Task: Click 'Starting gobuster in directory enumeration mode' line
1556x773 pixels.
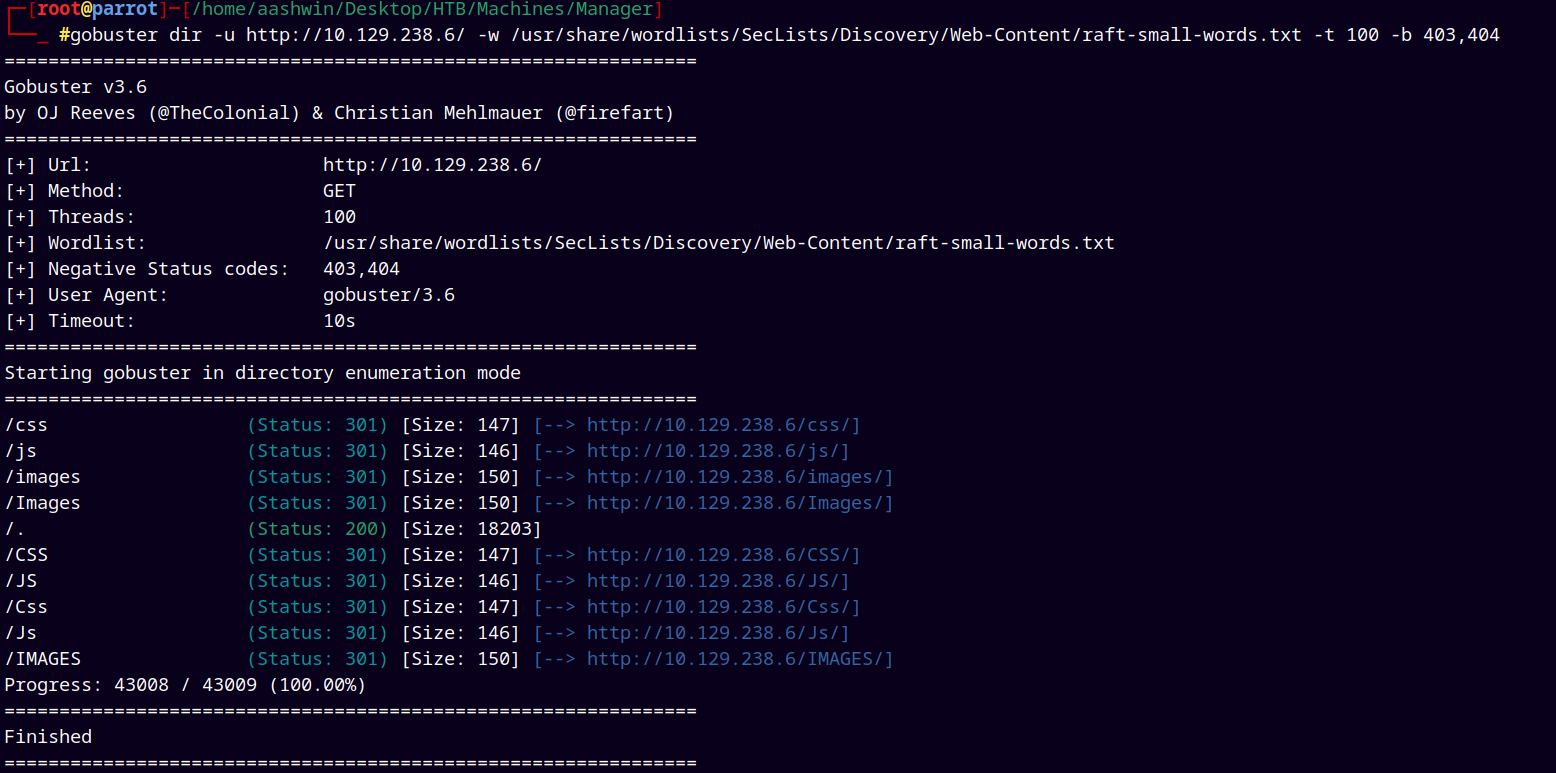Action: pyautogui.click(x=262, y=373)
